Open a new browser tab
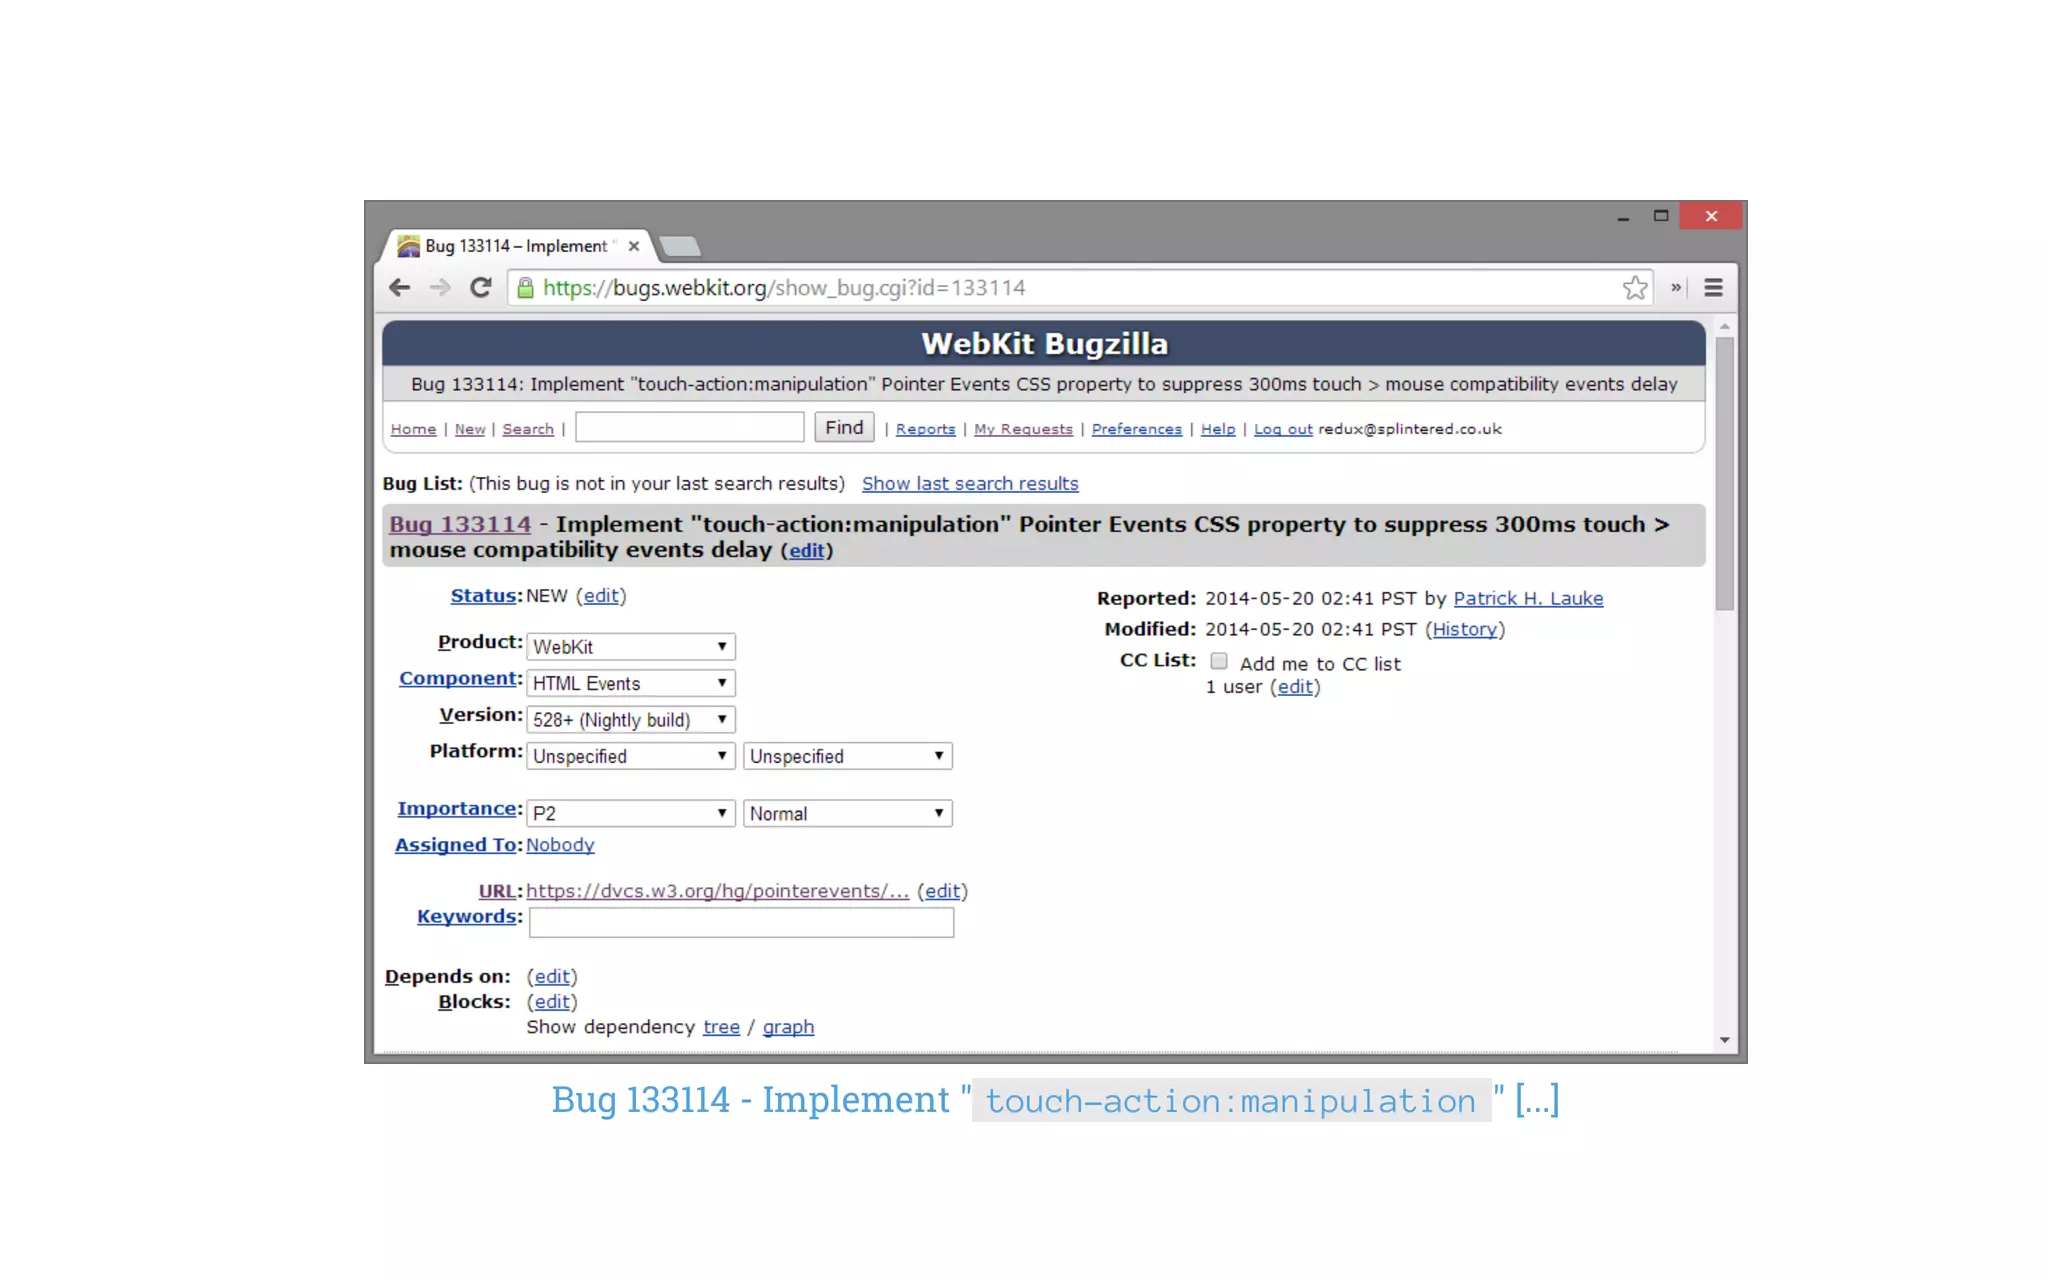 point(680,246)
